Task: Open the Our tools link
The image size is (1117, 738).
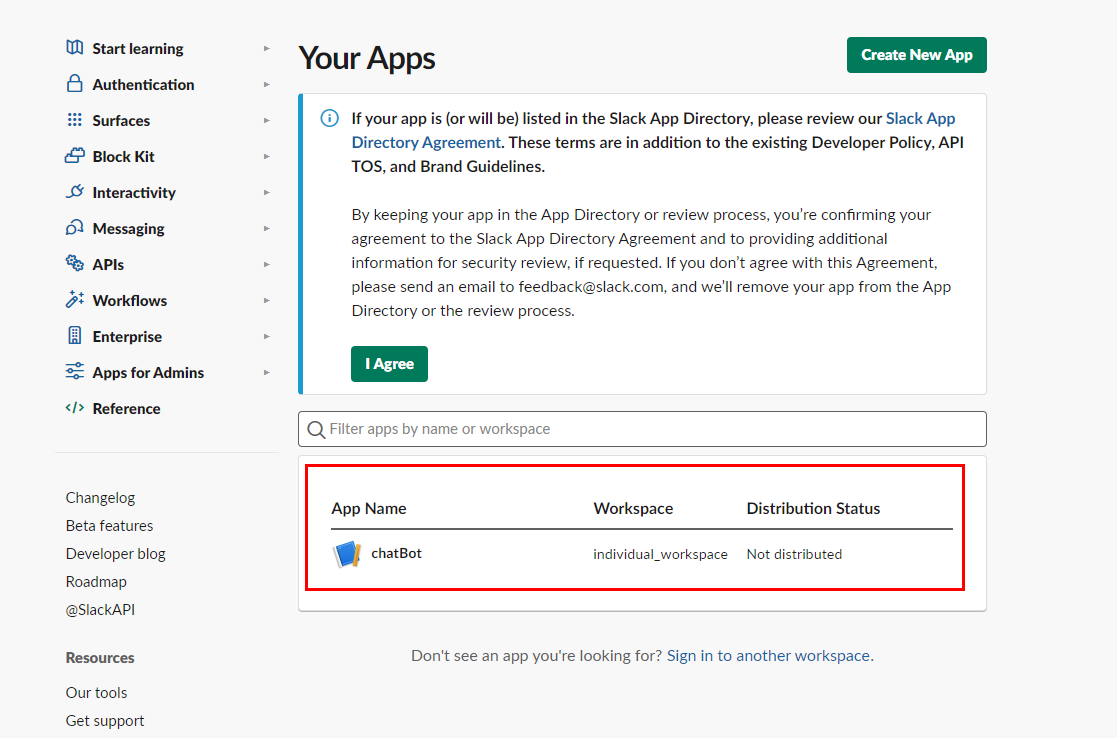Action: click(x=96, y=692)
